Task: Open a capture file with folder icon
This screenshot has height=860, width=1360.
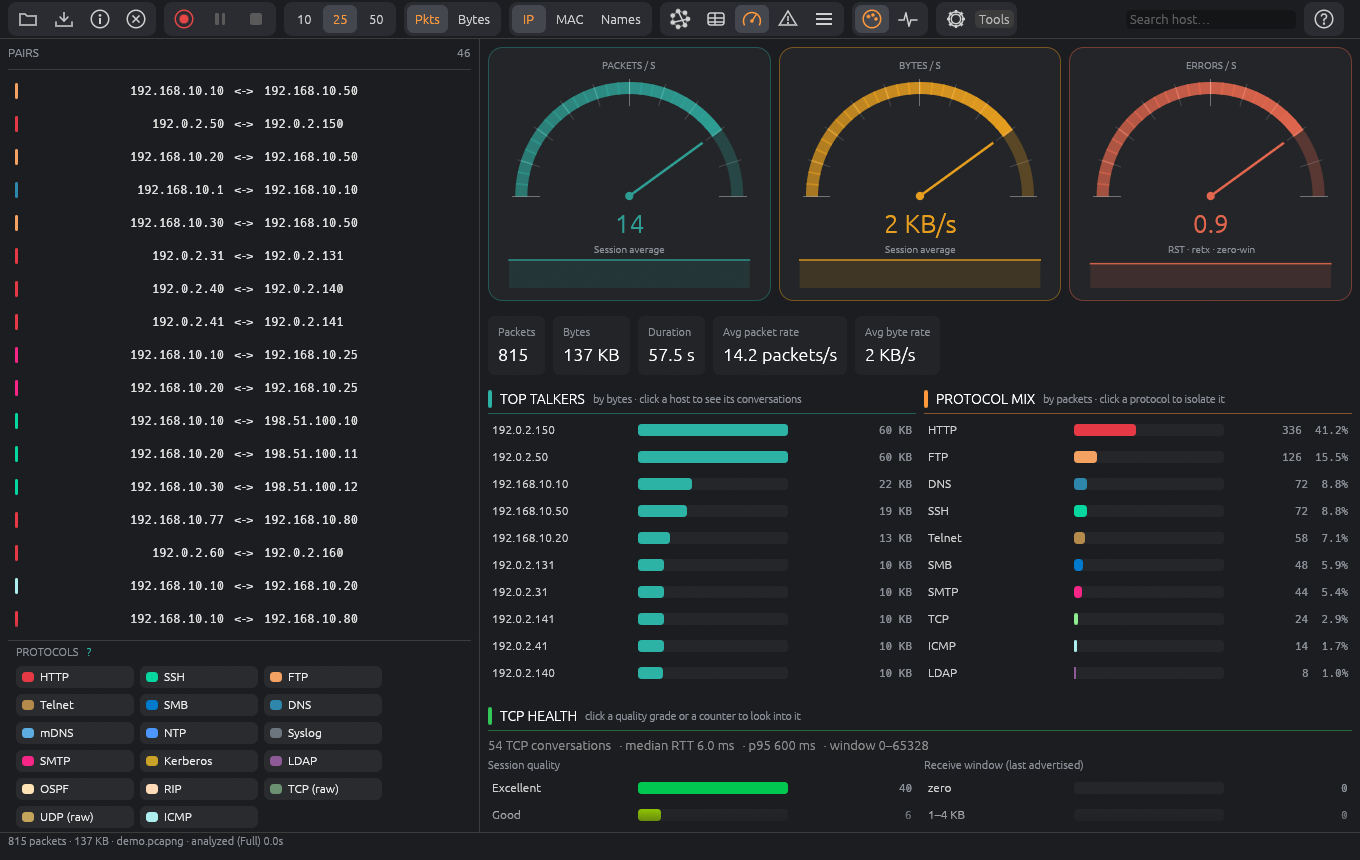Action: [x=28, y=19]
